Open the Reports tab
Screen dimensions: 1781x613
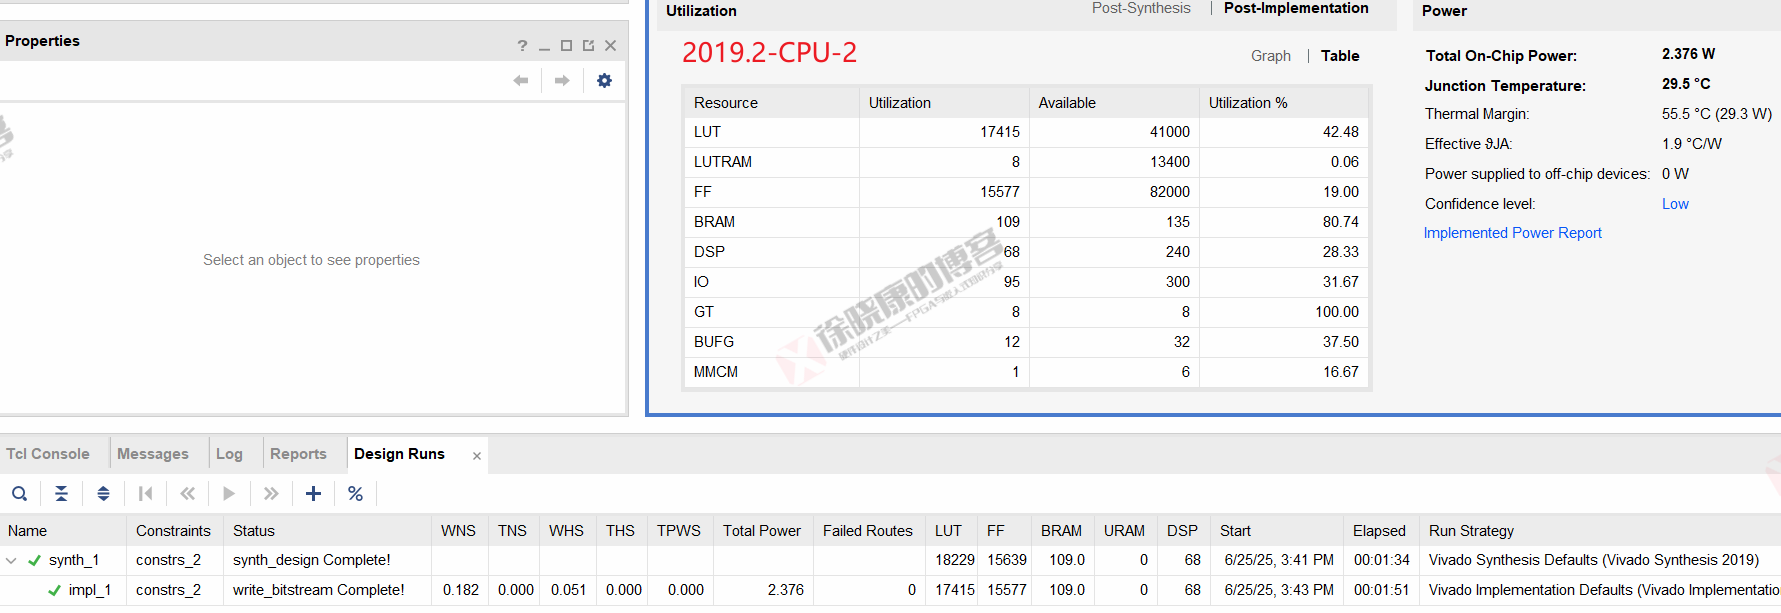(298, 454)
